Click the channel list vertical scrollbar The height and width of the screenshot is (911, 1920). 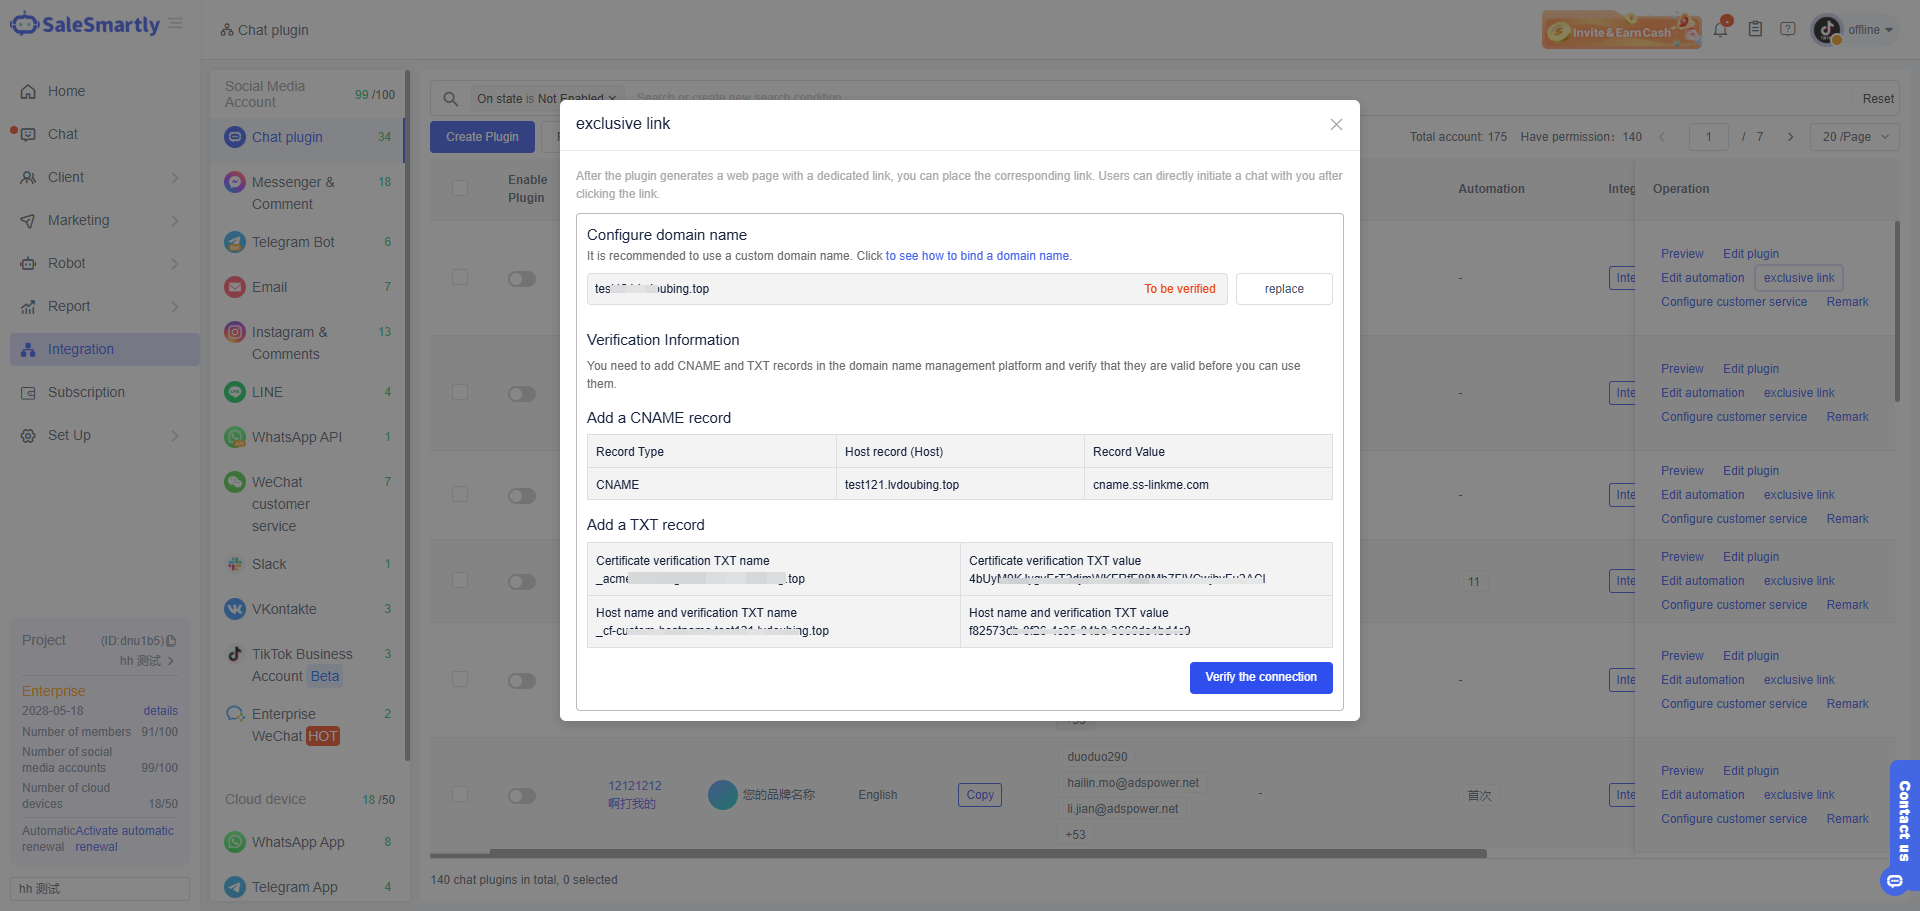407,415
